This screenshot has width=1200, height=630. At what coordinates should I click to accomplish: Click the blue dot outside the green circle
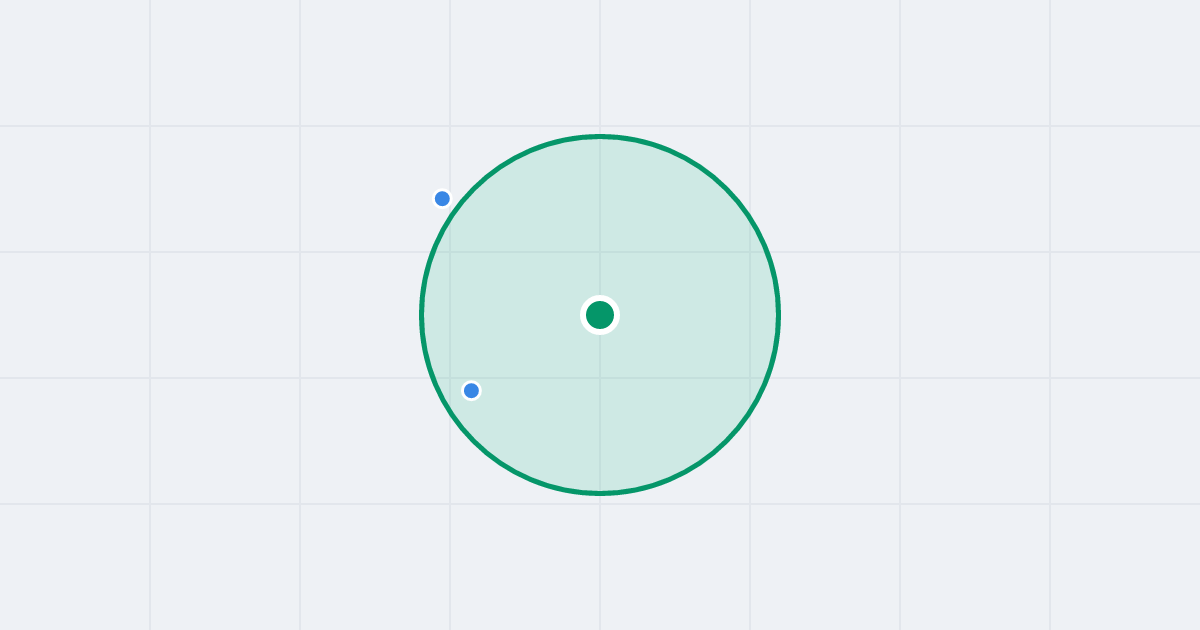[x=442, y=198]
